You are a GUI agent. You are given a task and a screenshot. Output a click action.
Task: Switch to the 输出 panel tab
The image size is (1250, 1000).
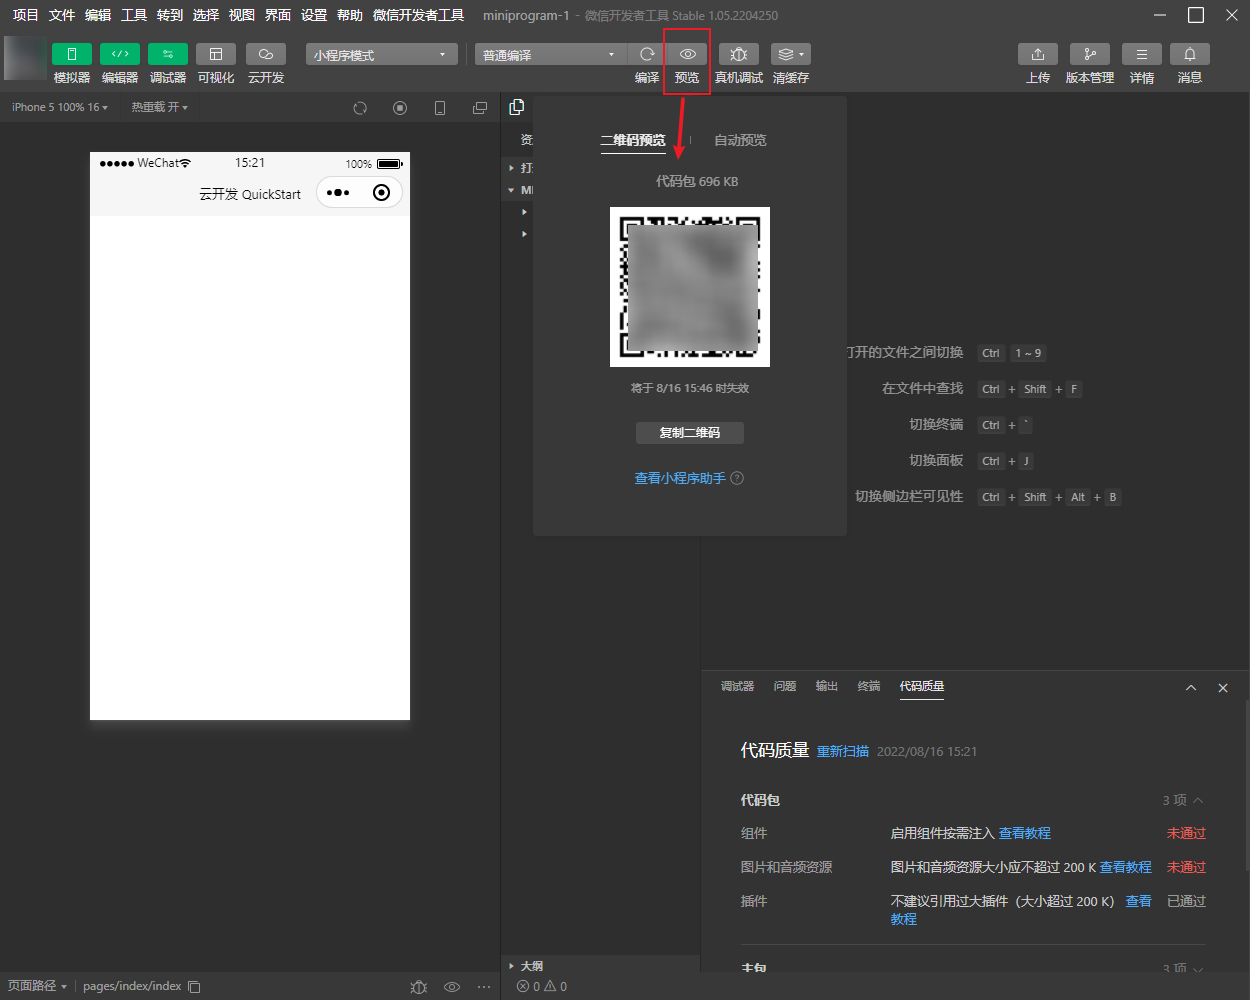coord(827,686)
